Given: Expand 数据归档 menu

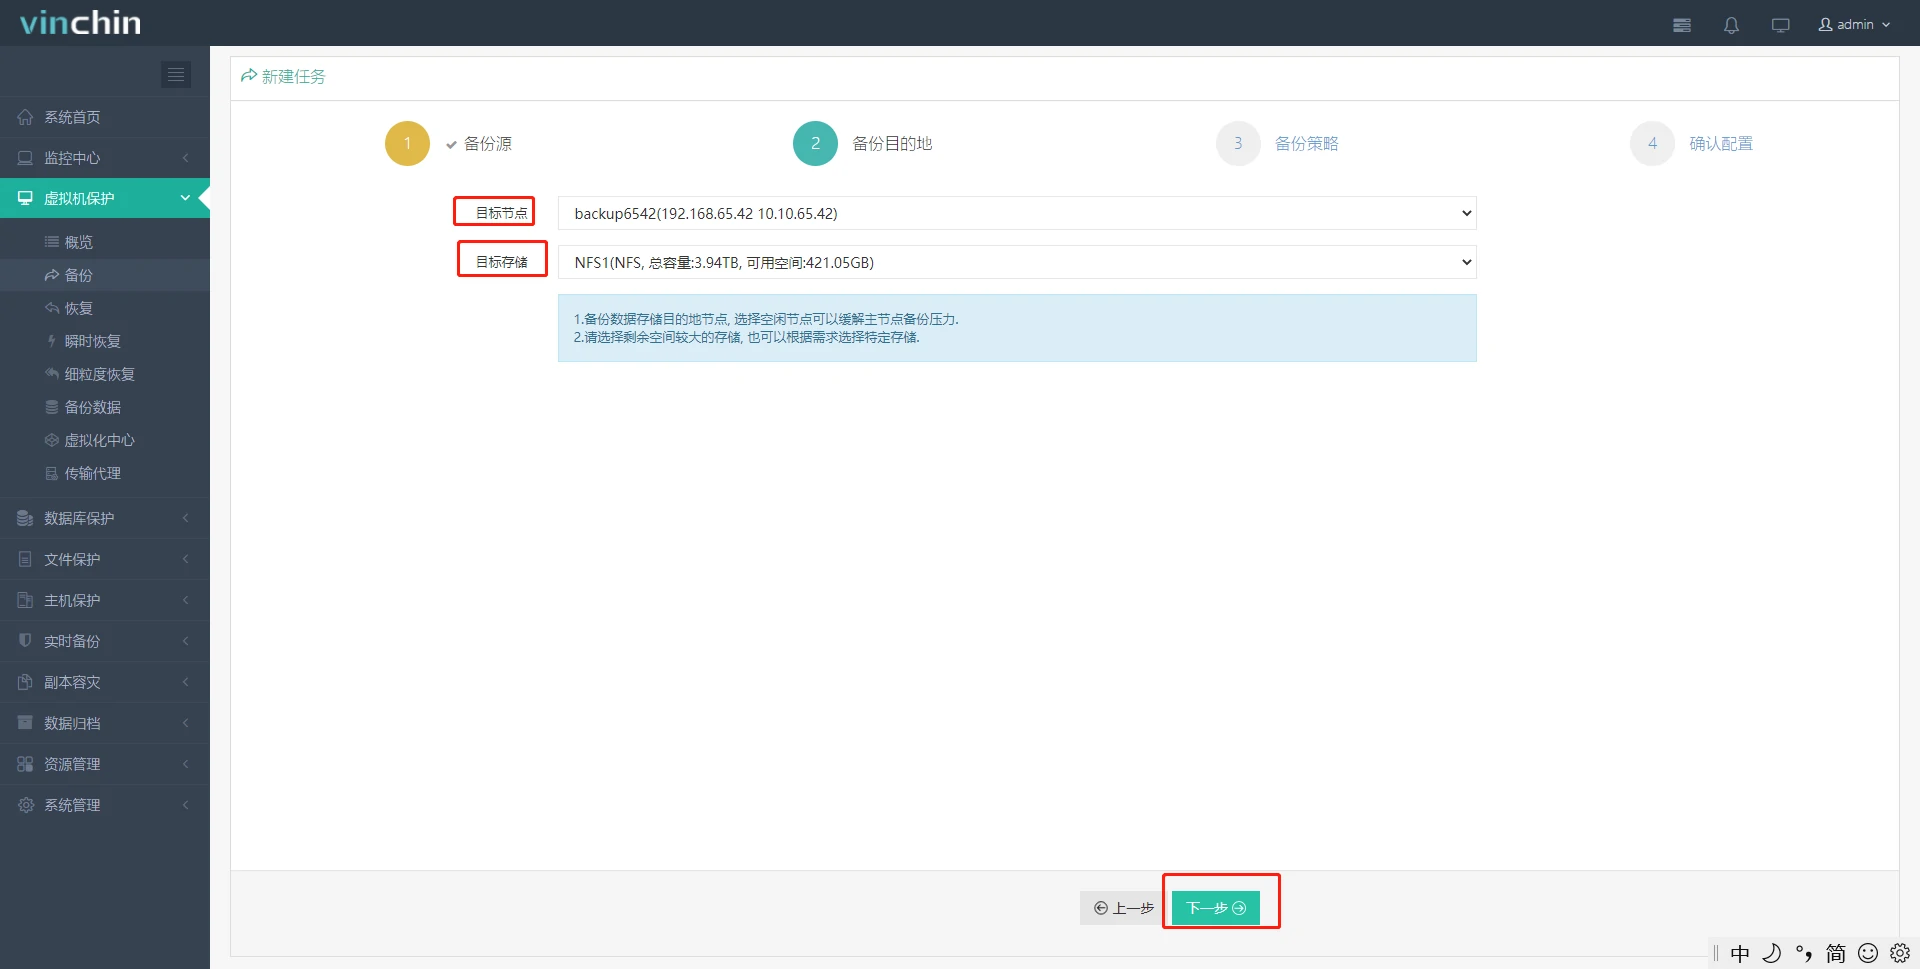Looking at the screenshot, I should (105, 723).
